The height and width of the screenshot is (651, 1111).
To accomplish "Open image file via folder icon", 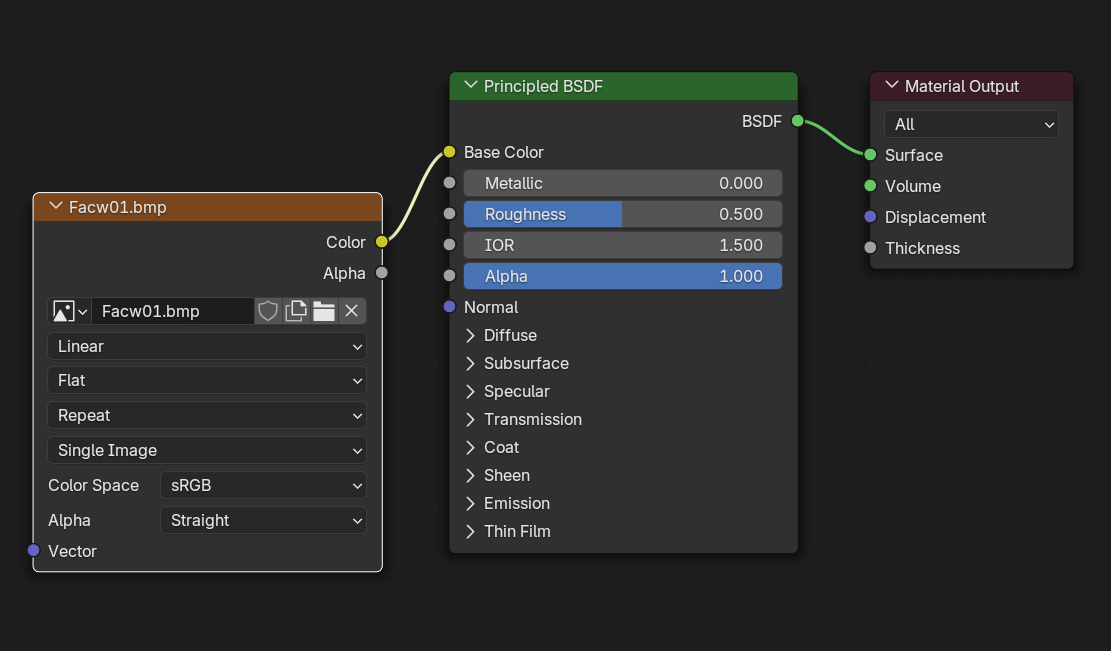I will click(324, 311).
